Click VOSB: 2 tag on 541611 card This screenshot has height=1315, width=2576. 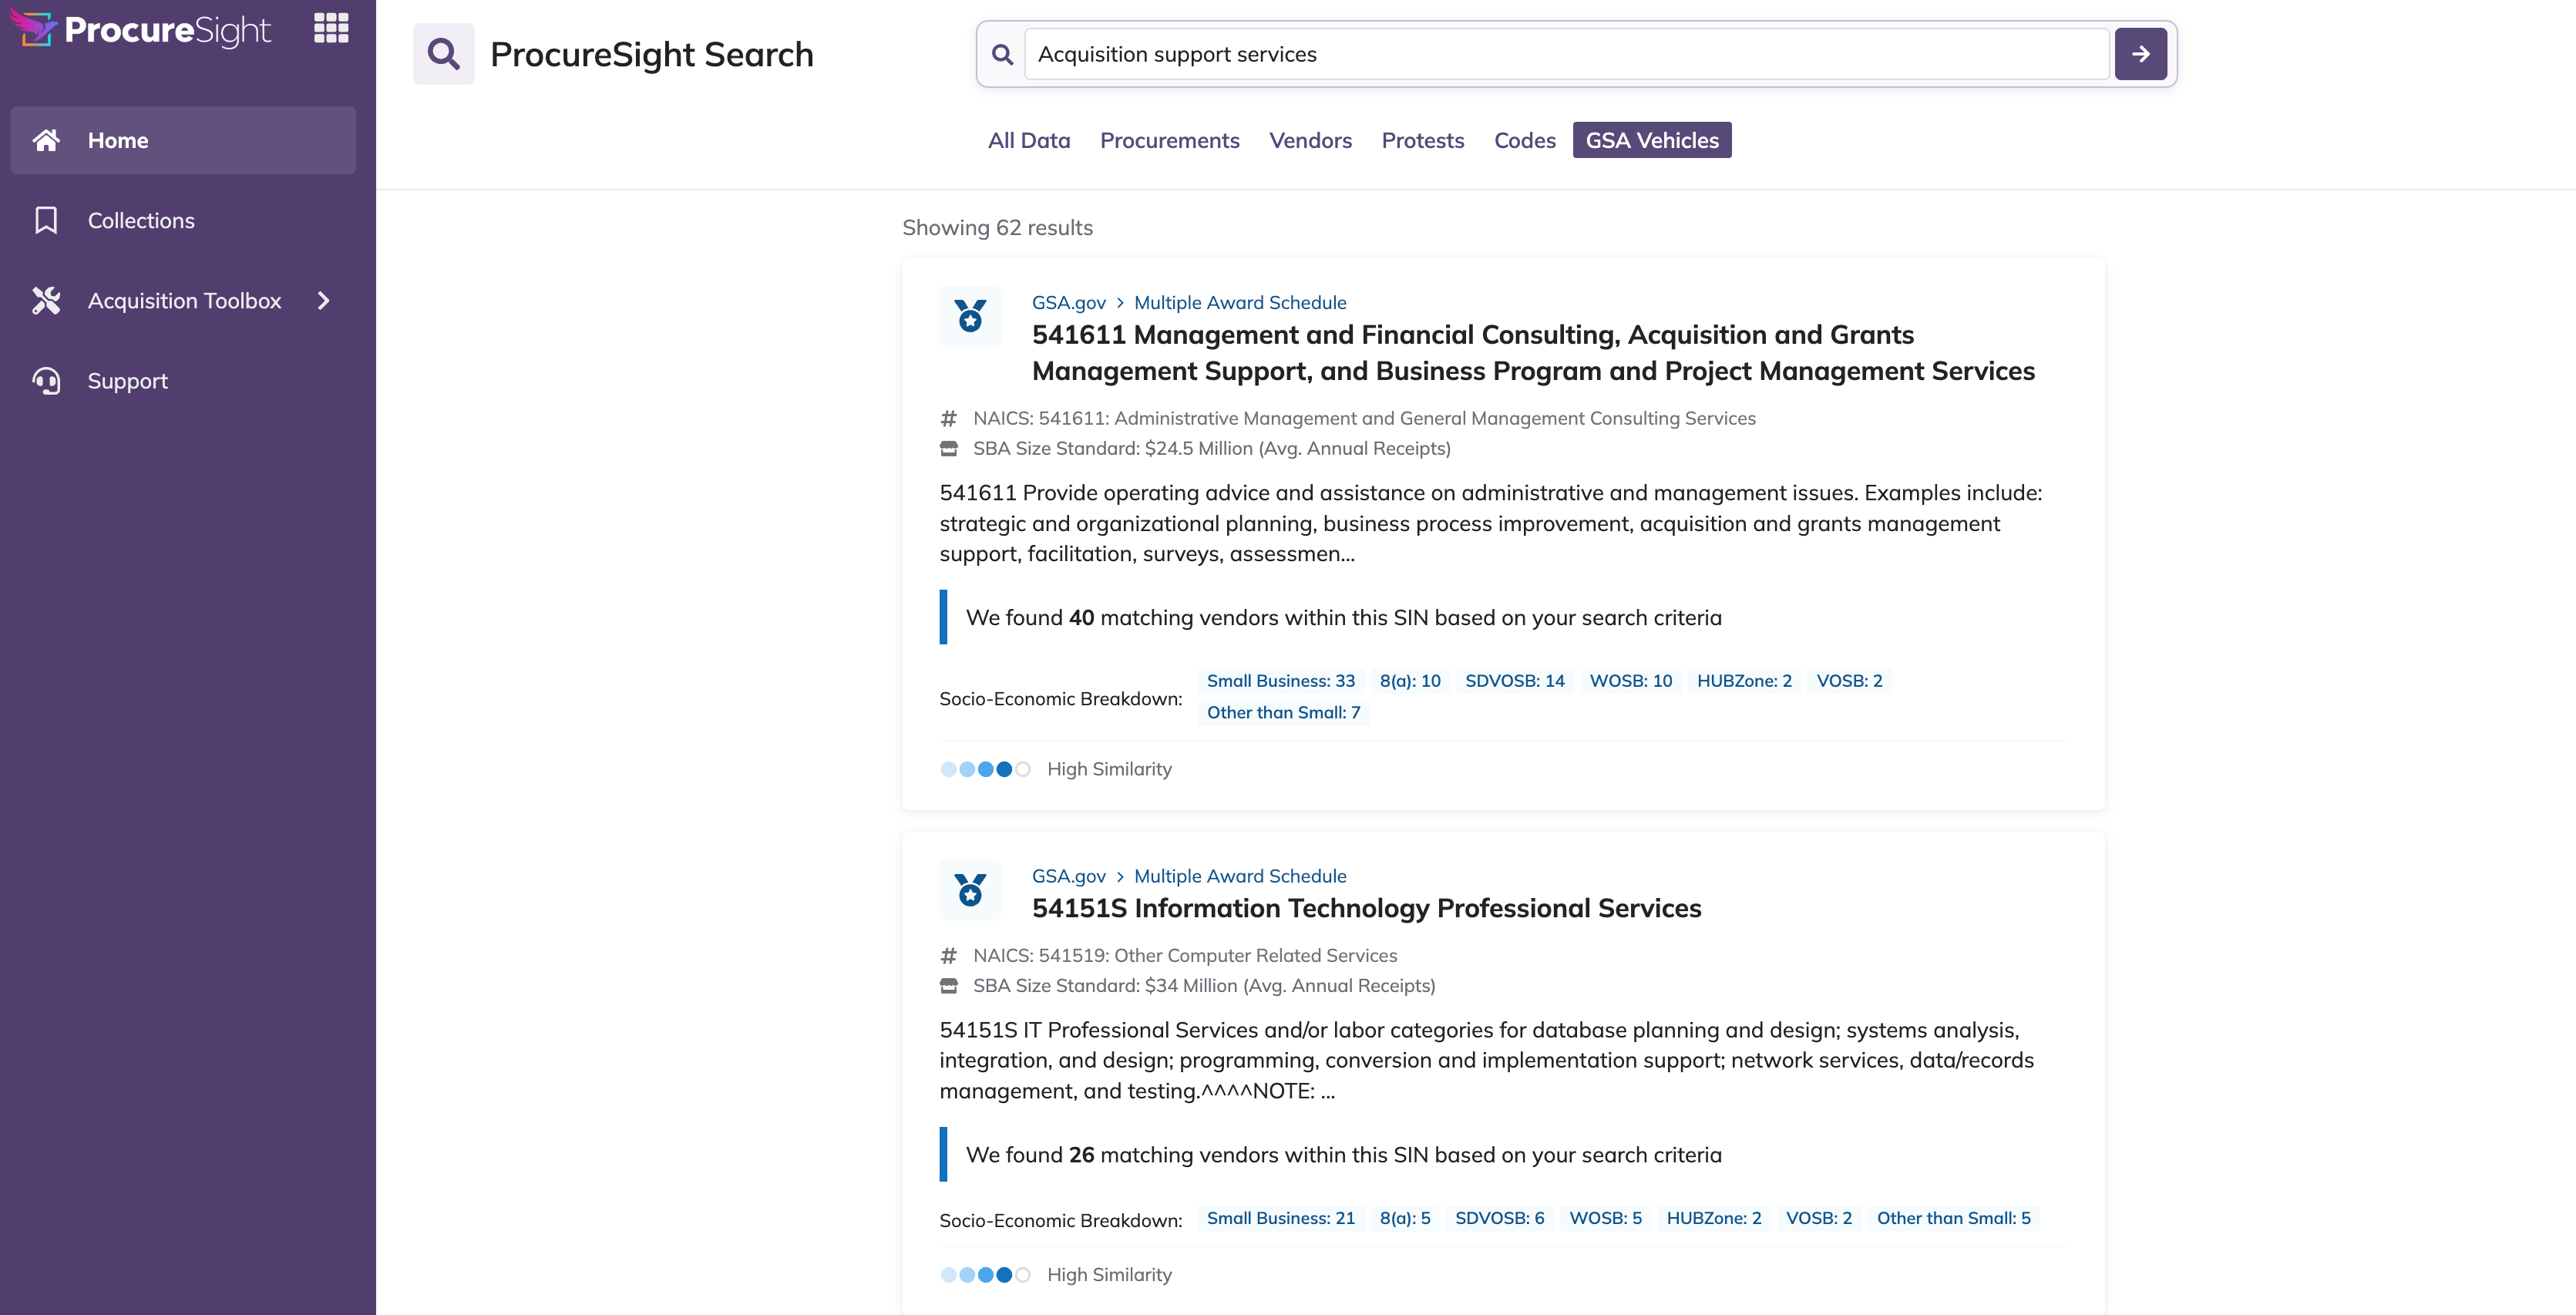click(x=1849, y=681)
